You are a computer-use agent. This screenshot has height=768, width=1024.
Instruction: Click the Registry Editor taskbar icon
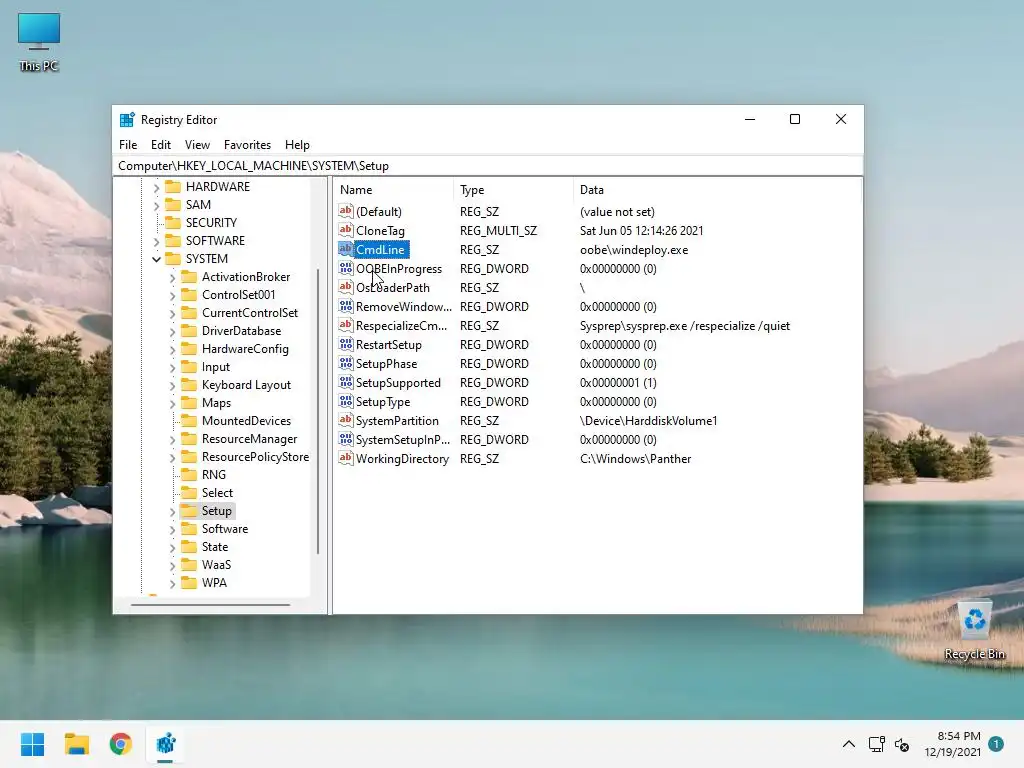pyautogui.click(x=165, y=744)
